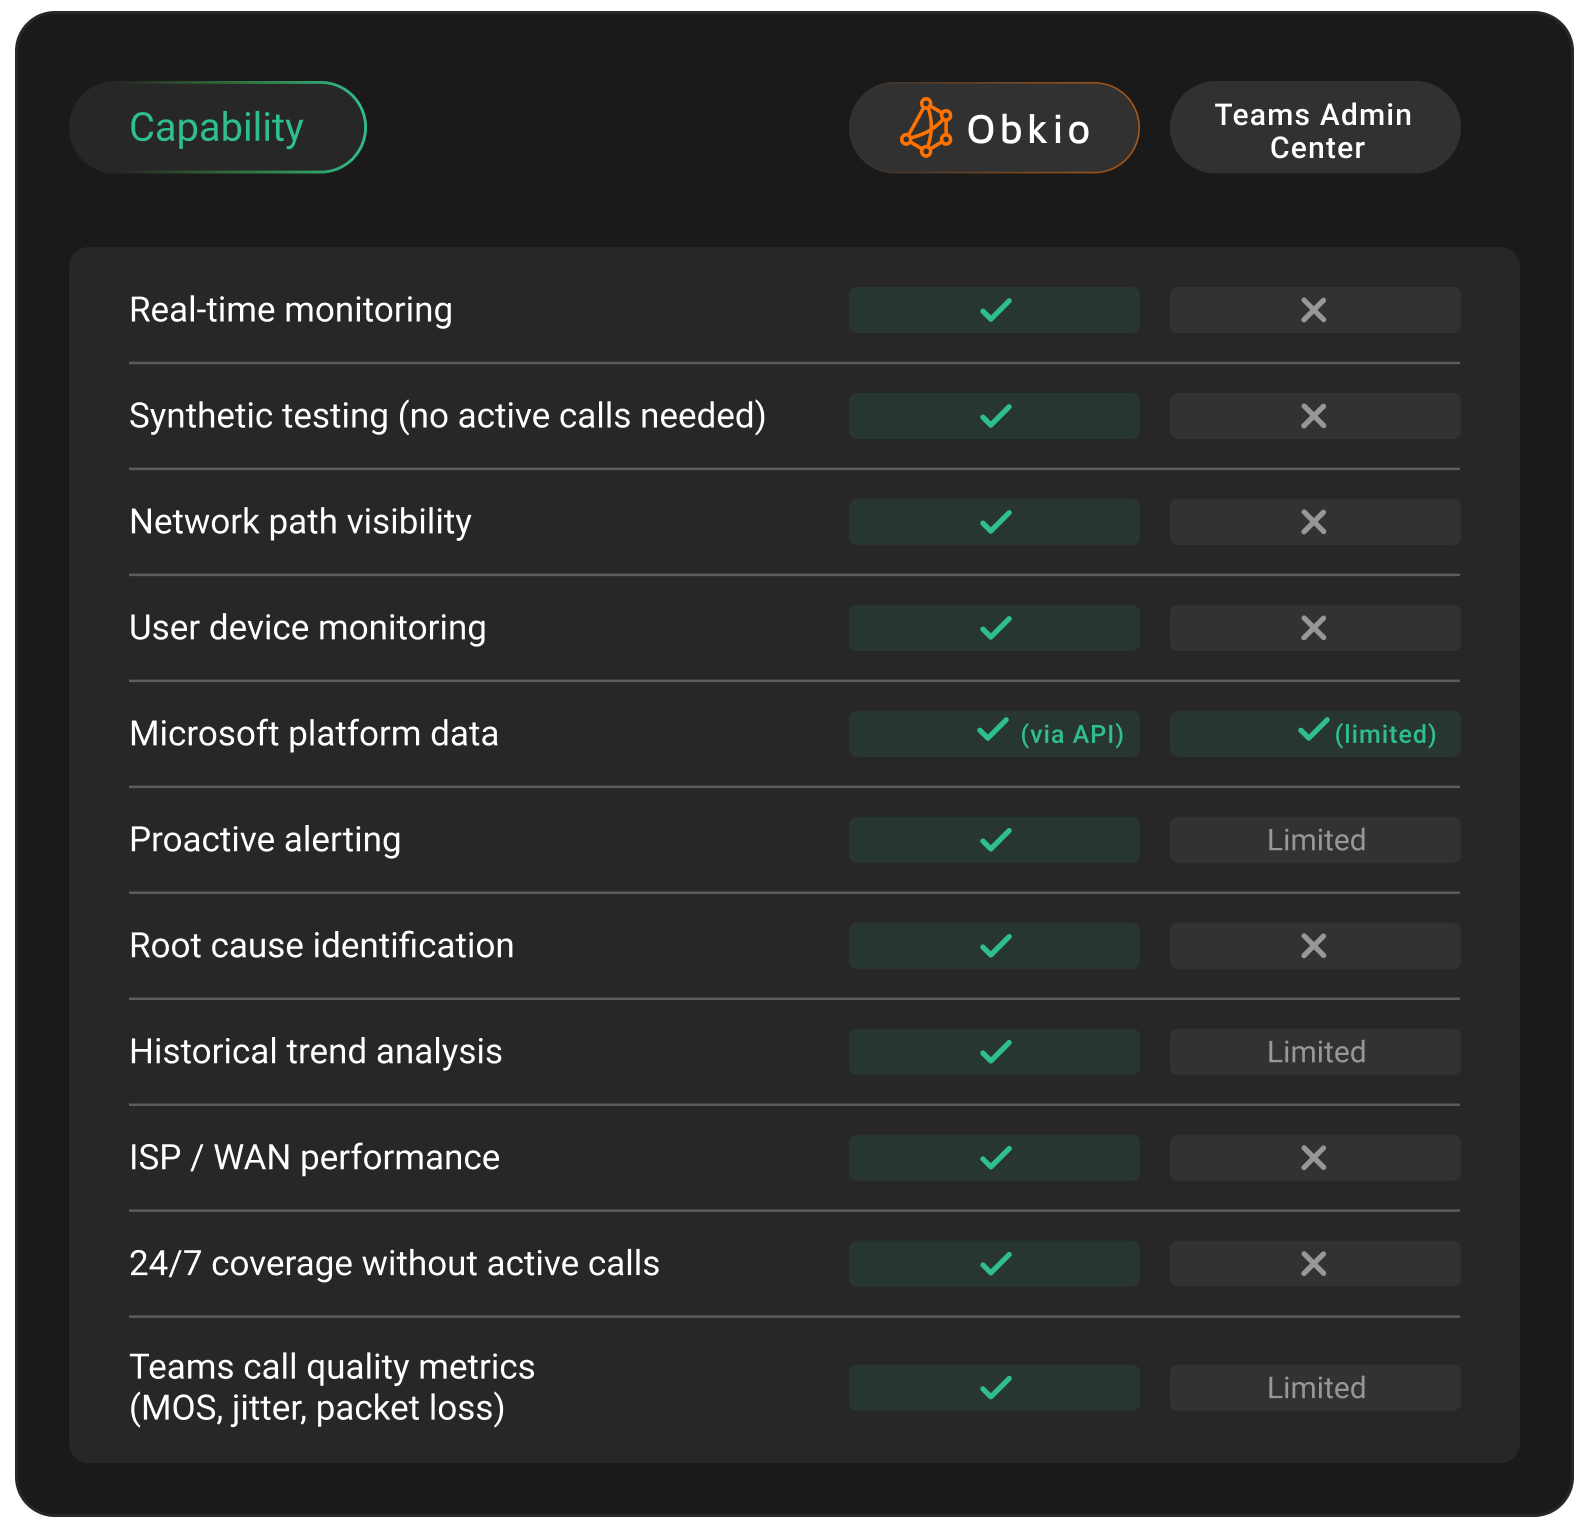The width and height of the screenshot is (1589, 1528).
Task: Select the Capability header pill
Action: point(218,128)
